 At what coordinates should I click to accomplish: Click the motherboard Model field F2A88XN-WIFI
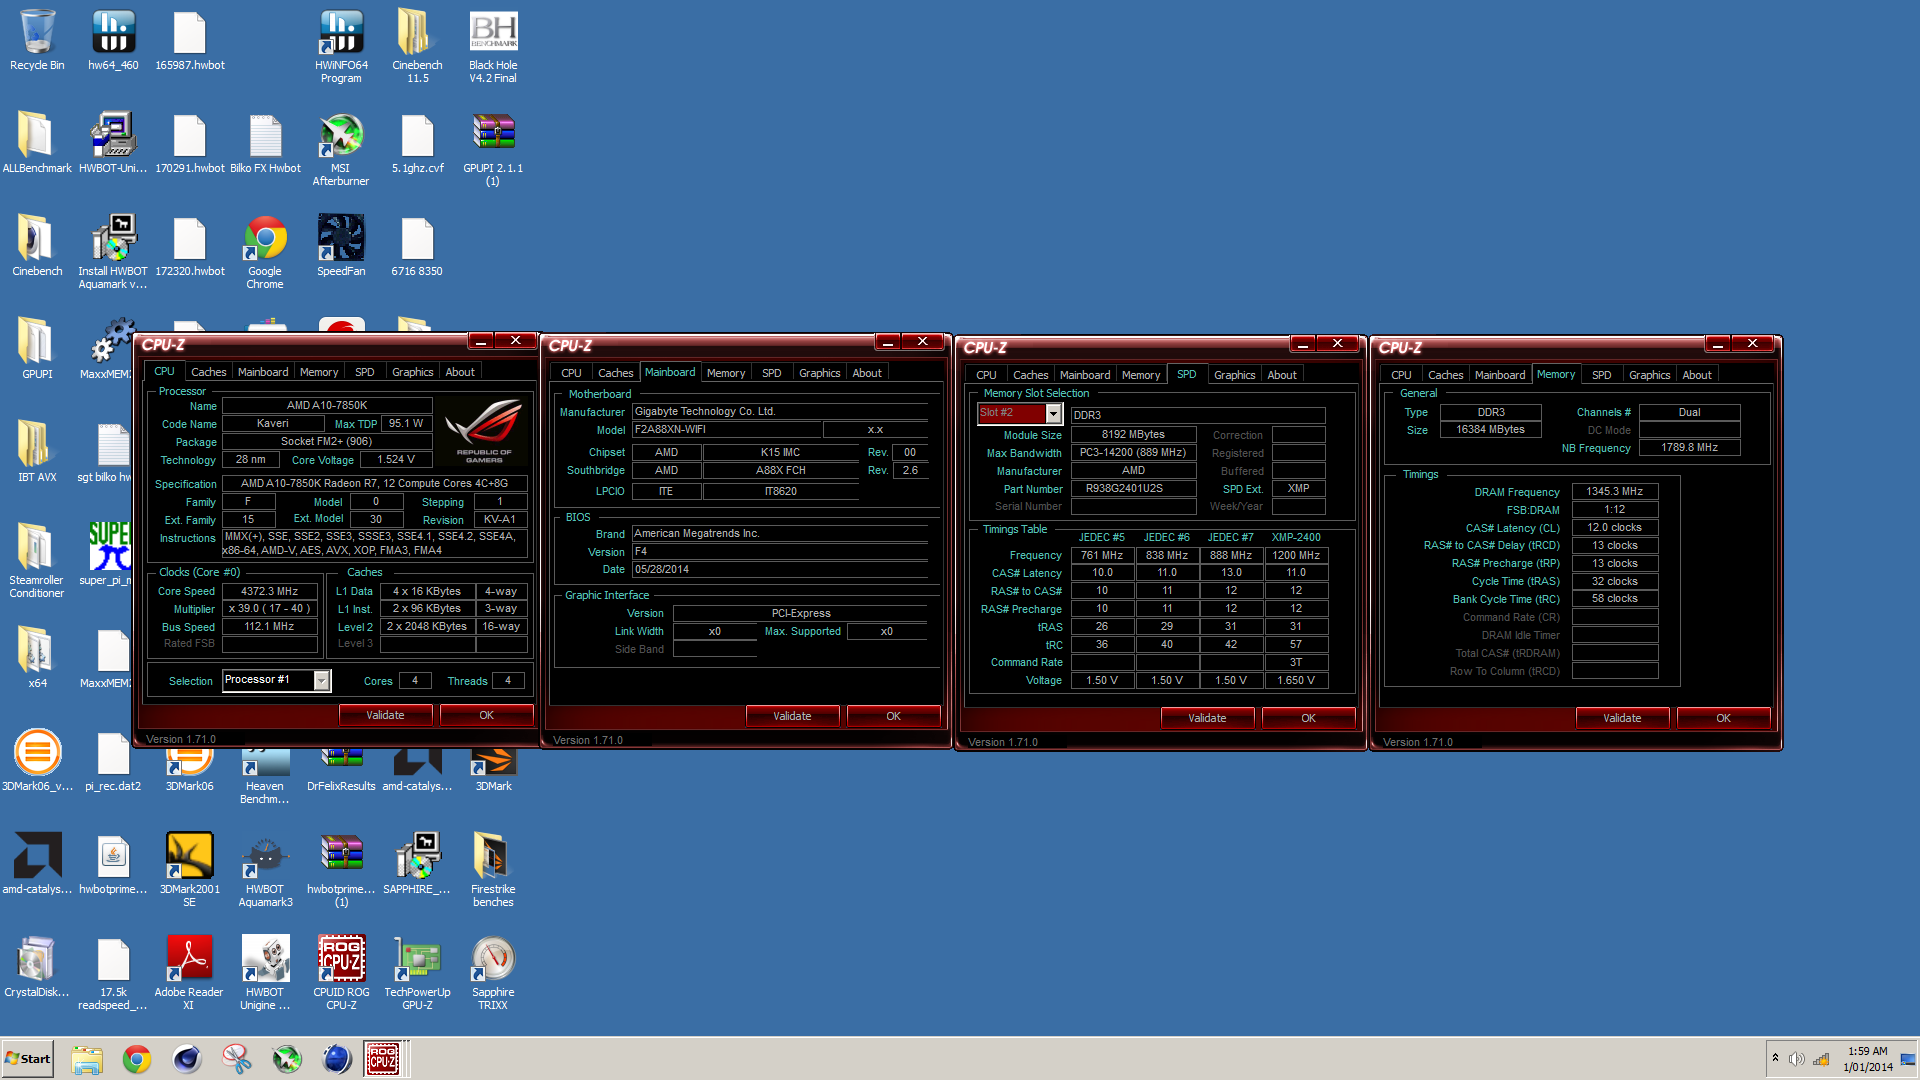coord(727,429)
